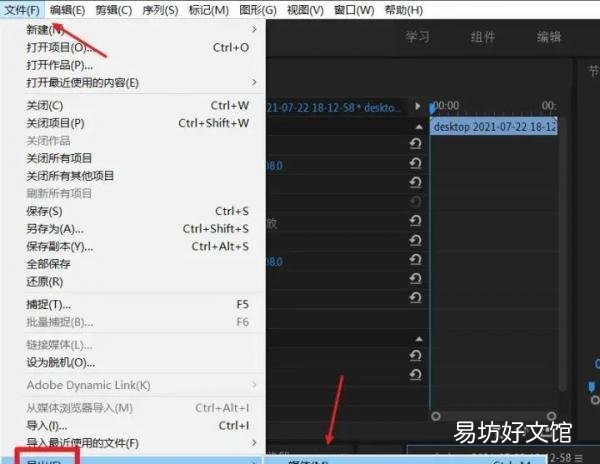Click the greyed-out disabled reset icon
This screenshot has width=600, height=464.
click(x=416, y=202)
